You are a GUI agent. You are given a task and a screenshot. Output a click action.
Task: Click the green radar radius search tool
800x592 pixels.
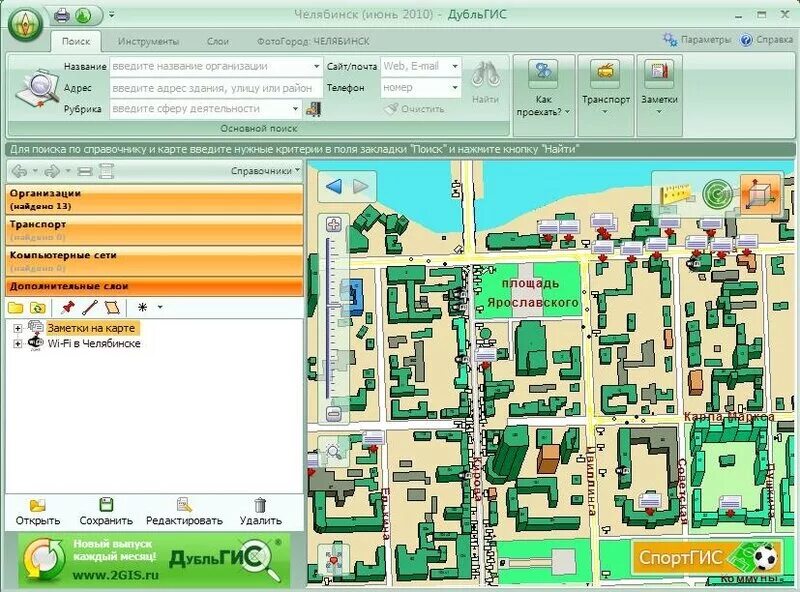(x=717, y=194)
